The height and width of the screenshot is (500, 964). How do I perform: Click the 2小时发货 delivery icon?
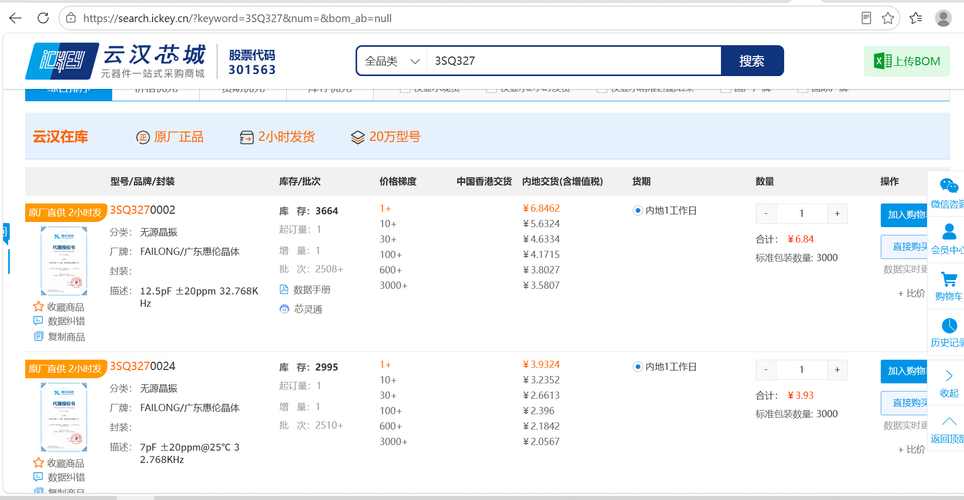[246, 137]
